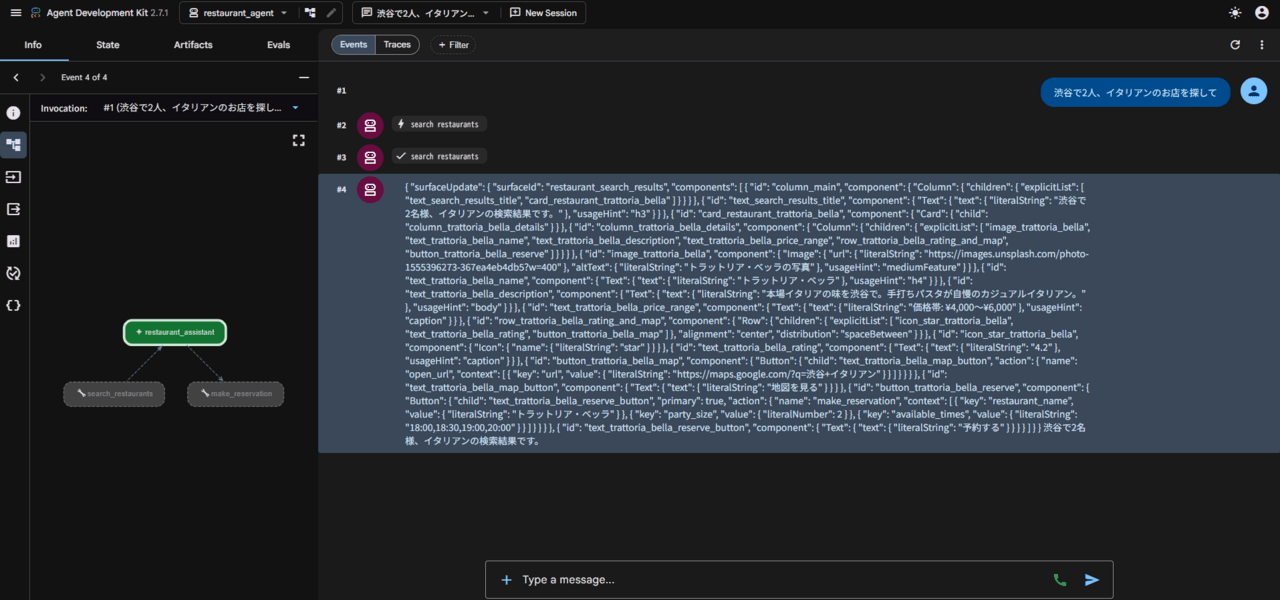Open the Artifacts tab

[x=193, y=45]
